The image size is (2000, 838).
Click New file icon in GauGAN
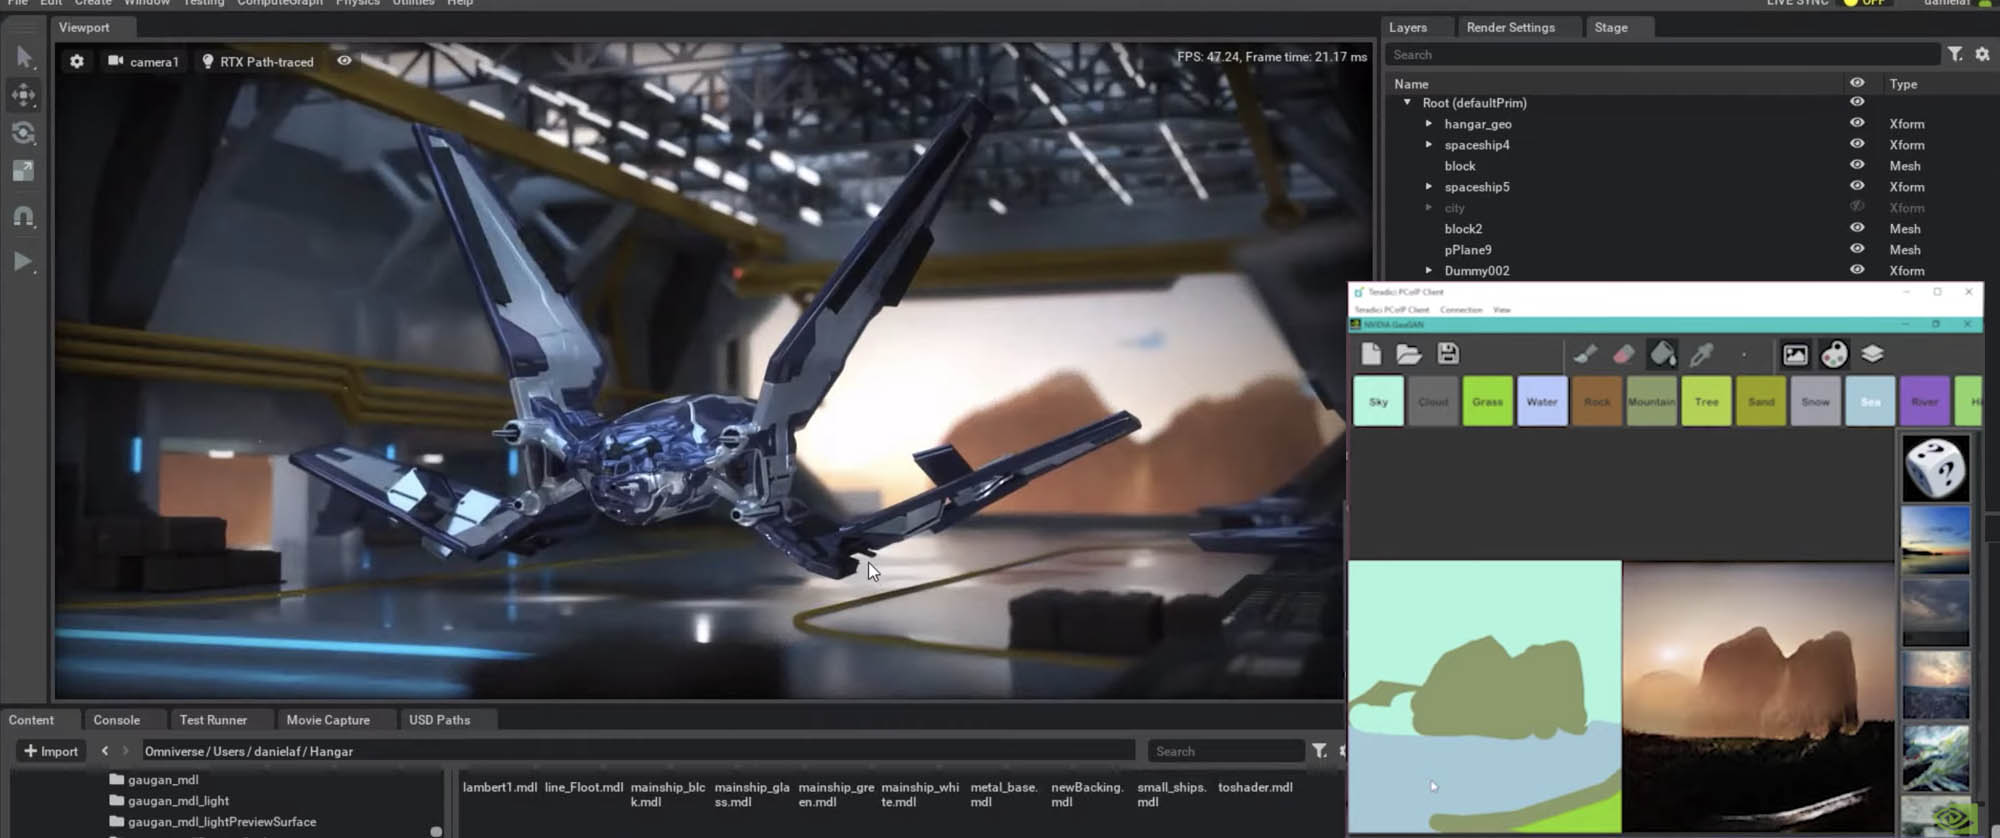tap(1371, 354)
